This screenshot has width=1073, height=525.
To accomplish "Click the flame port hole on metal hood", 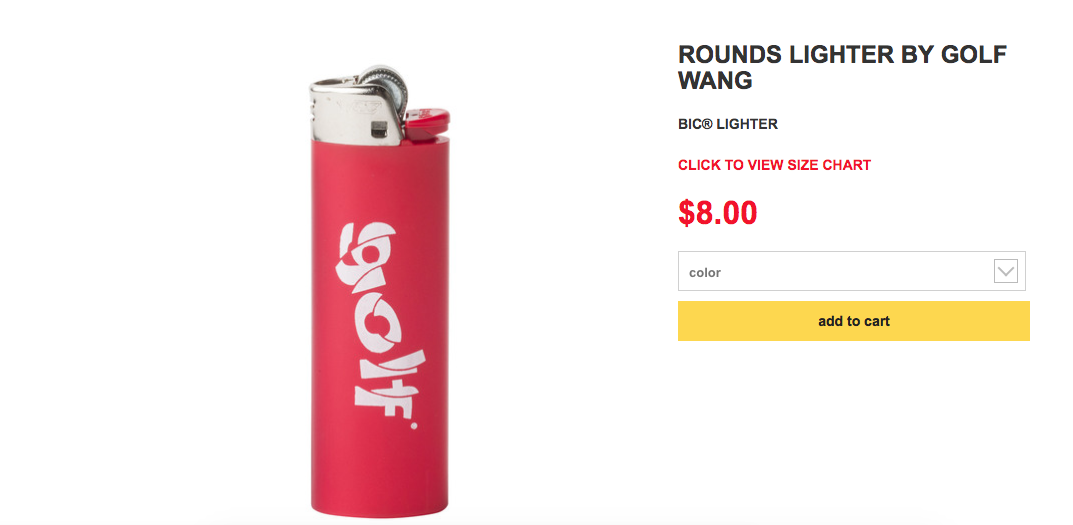I will point(378,128).
